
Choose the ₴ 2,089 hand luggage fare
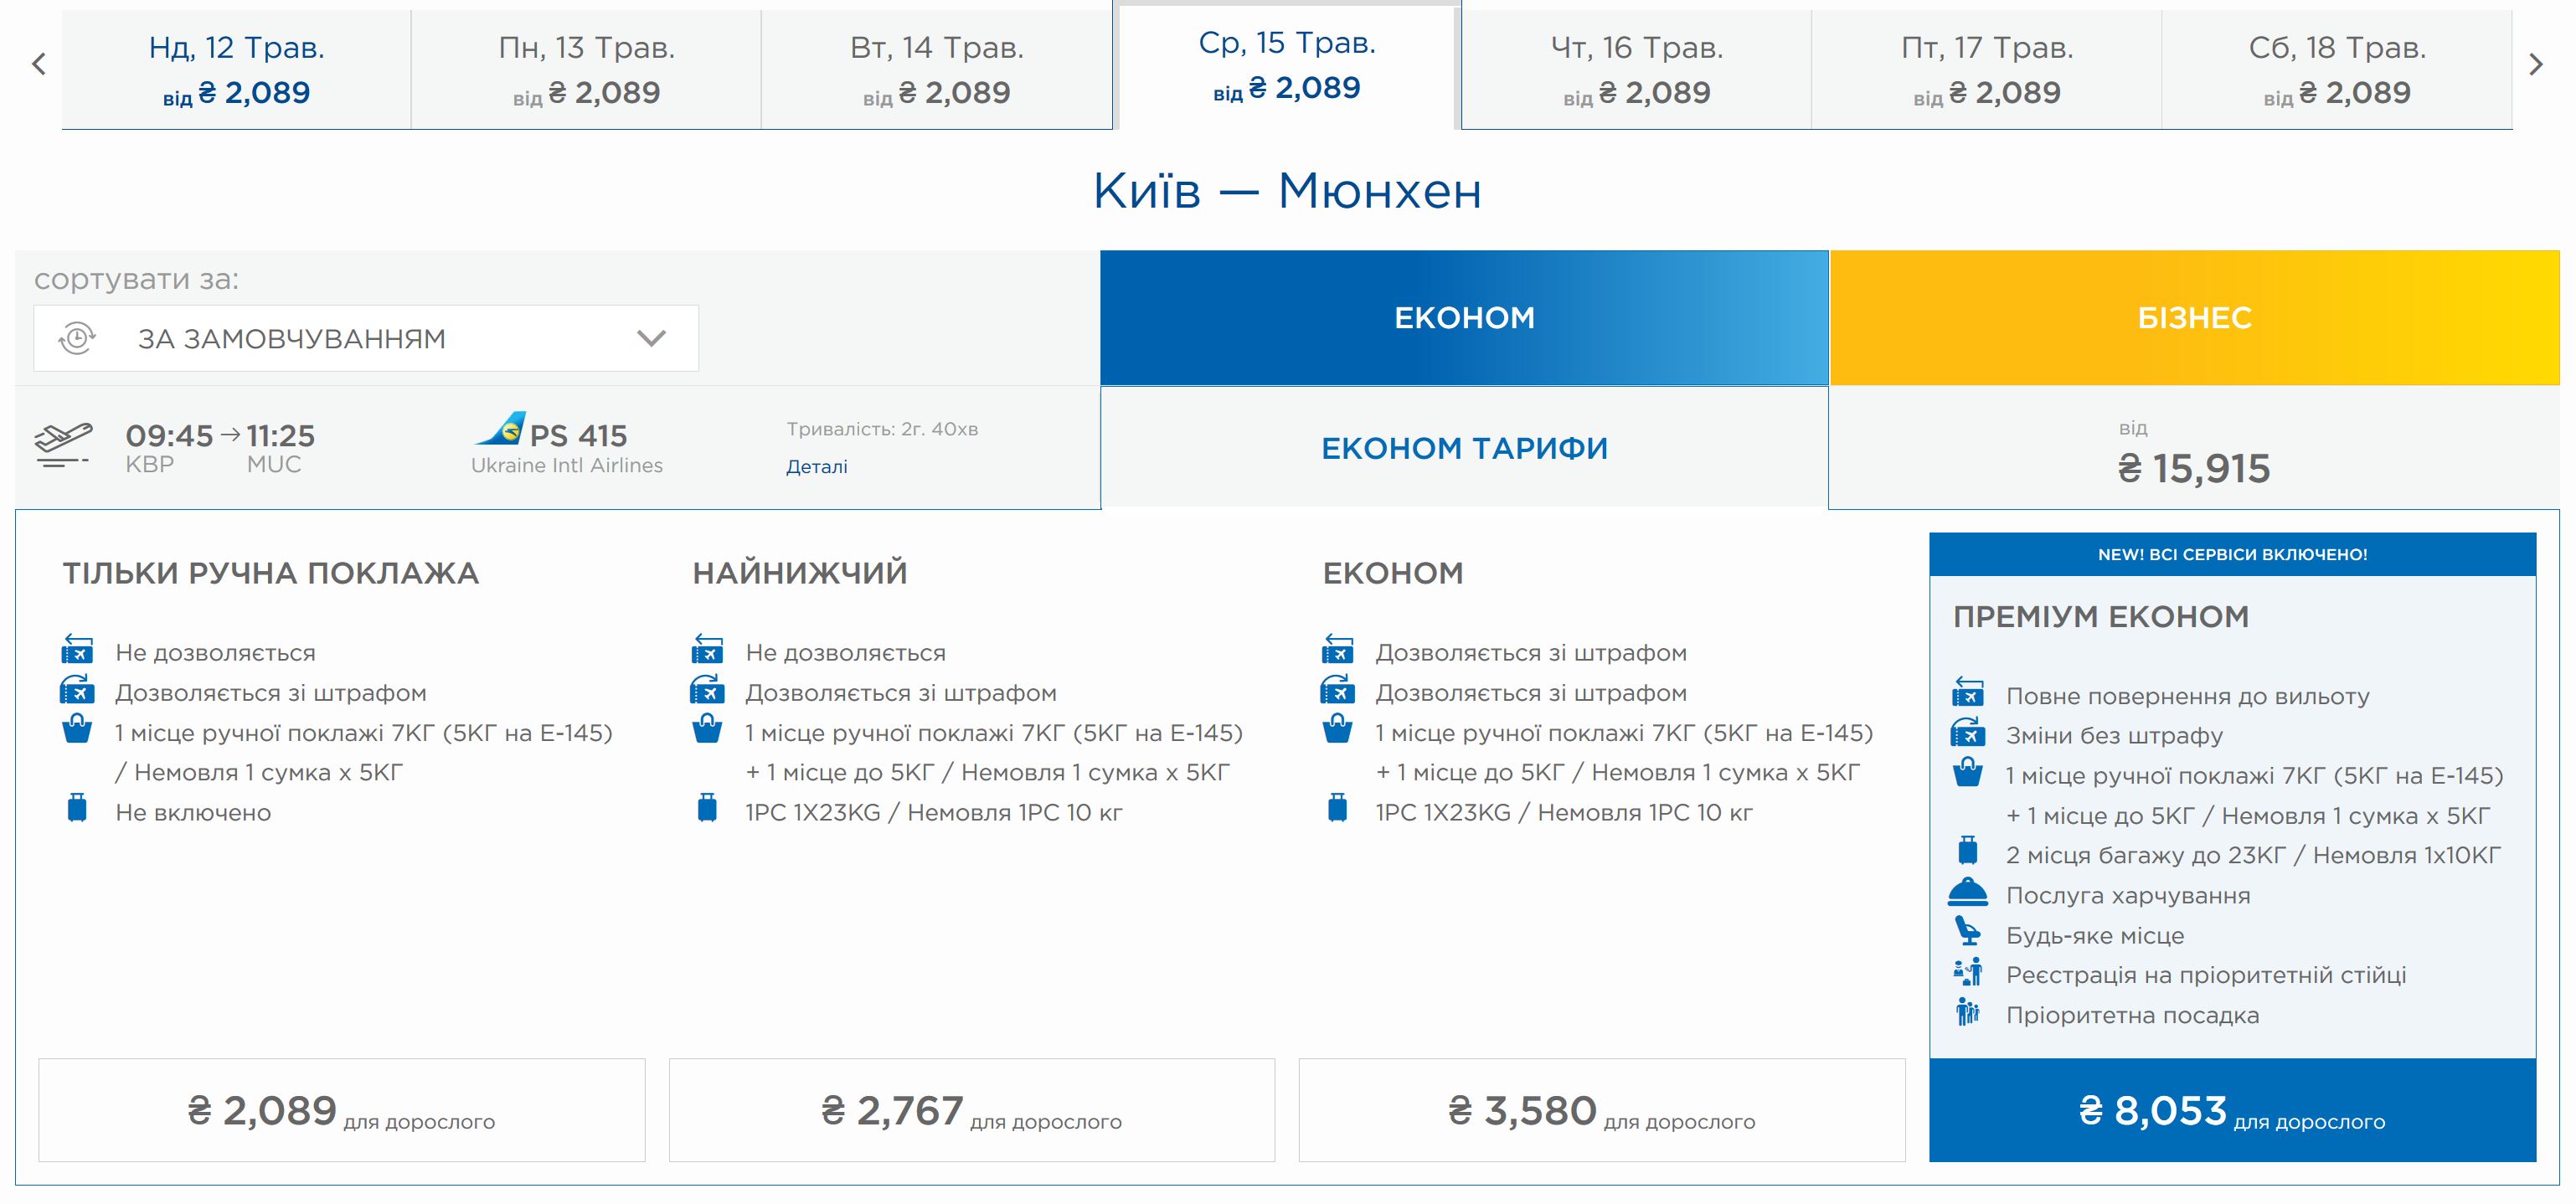[x=342, y=1110]
